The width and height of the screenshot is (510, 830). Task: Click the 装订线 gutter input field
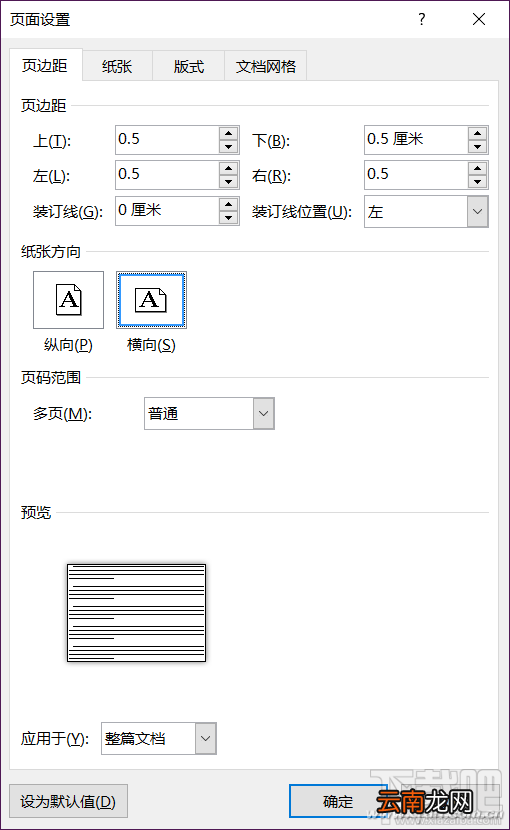point(167,211)
